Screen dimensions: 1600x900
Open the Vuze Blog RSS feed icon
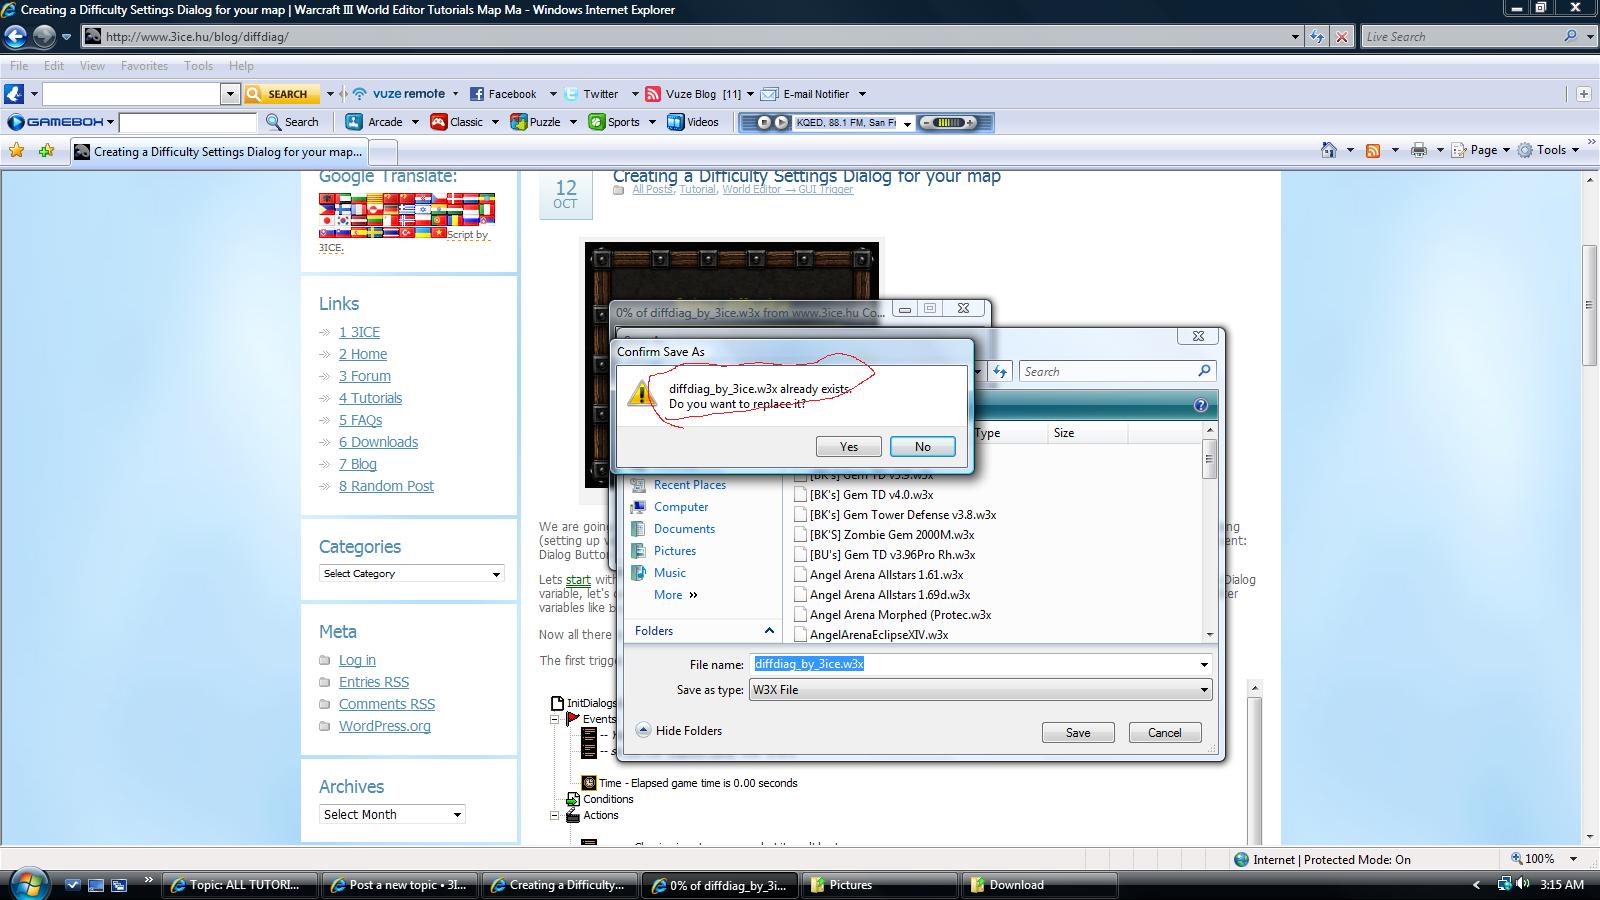coord(653,94)
